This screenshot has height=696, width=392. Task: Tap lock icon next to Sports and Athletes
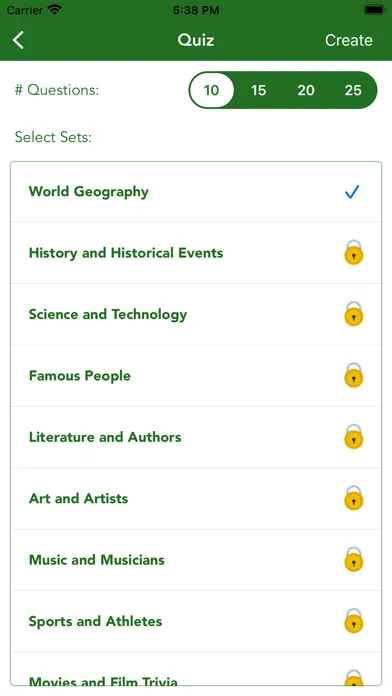coord(354,621)
